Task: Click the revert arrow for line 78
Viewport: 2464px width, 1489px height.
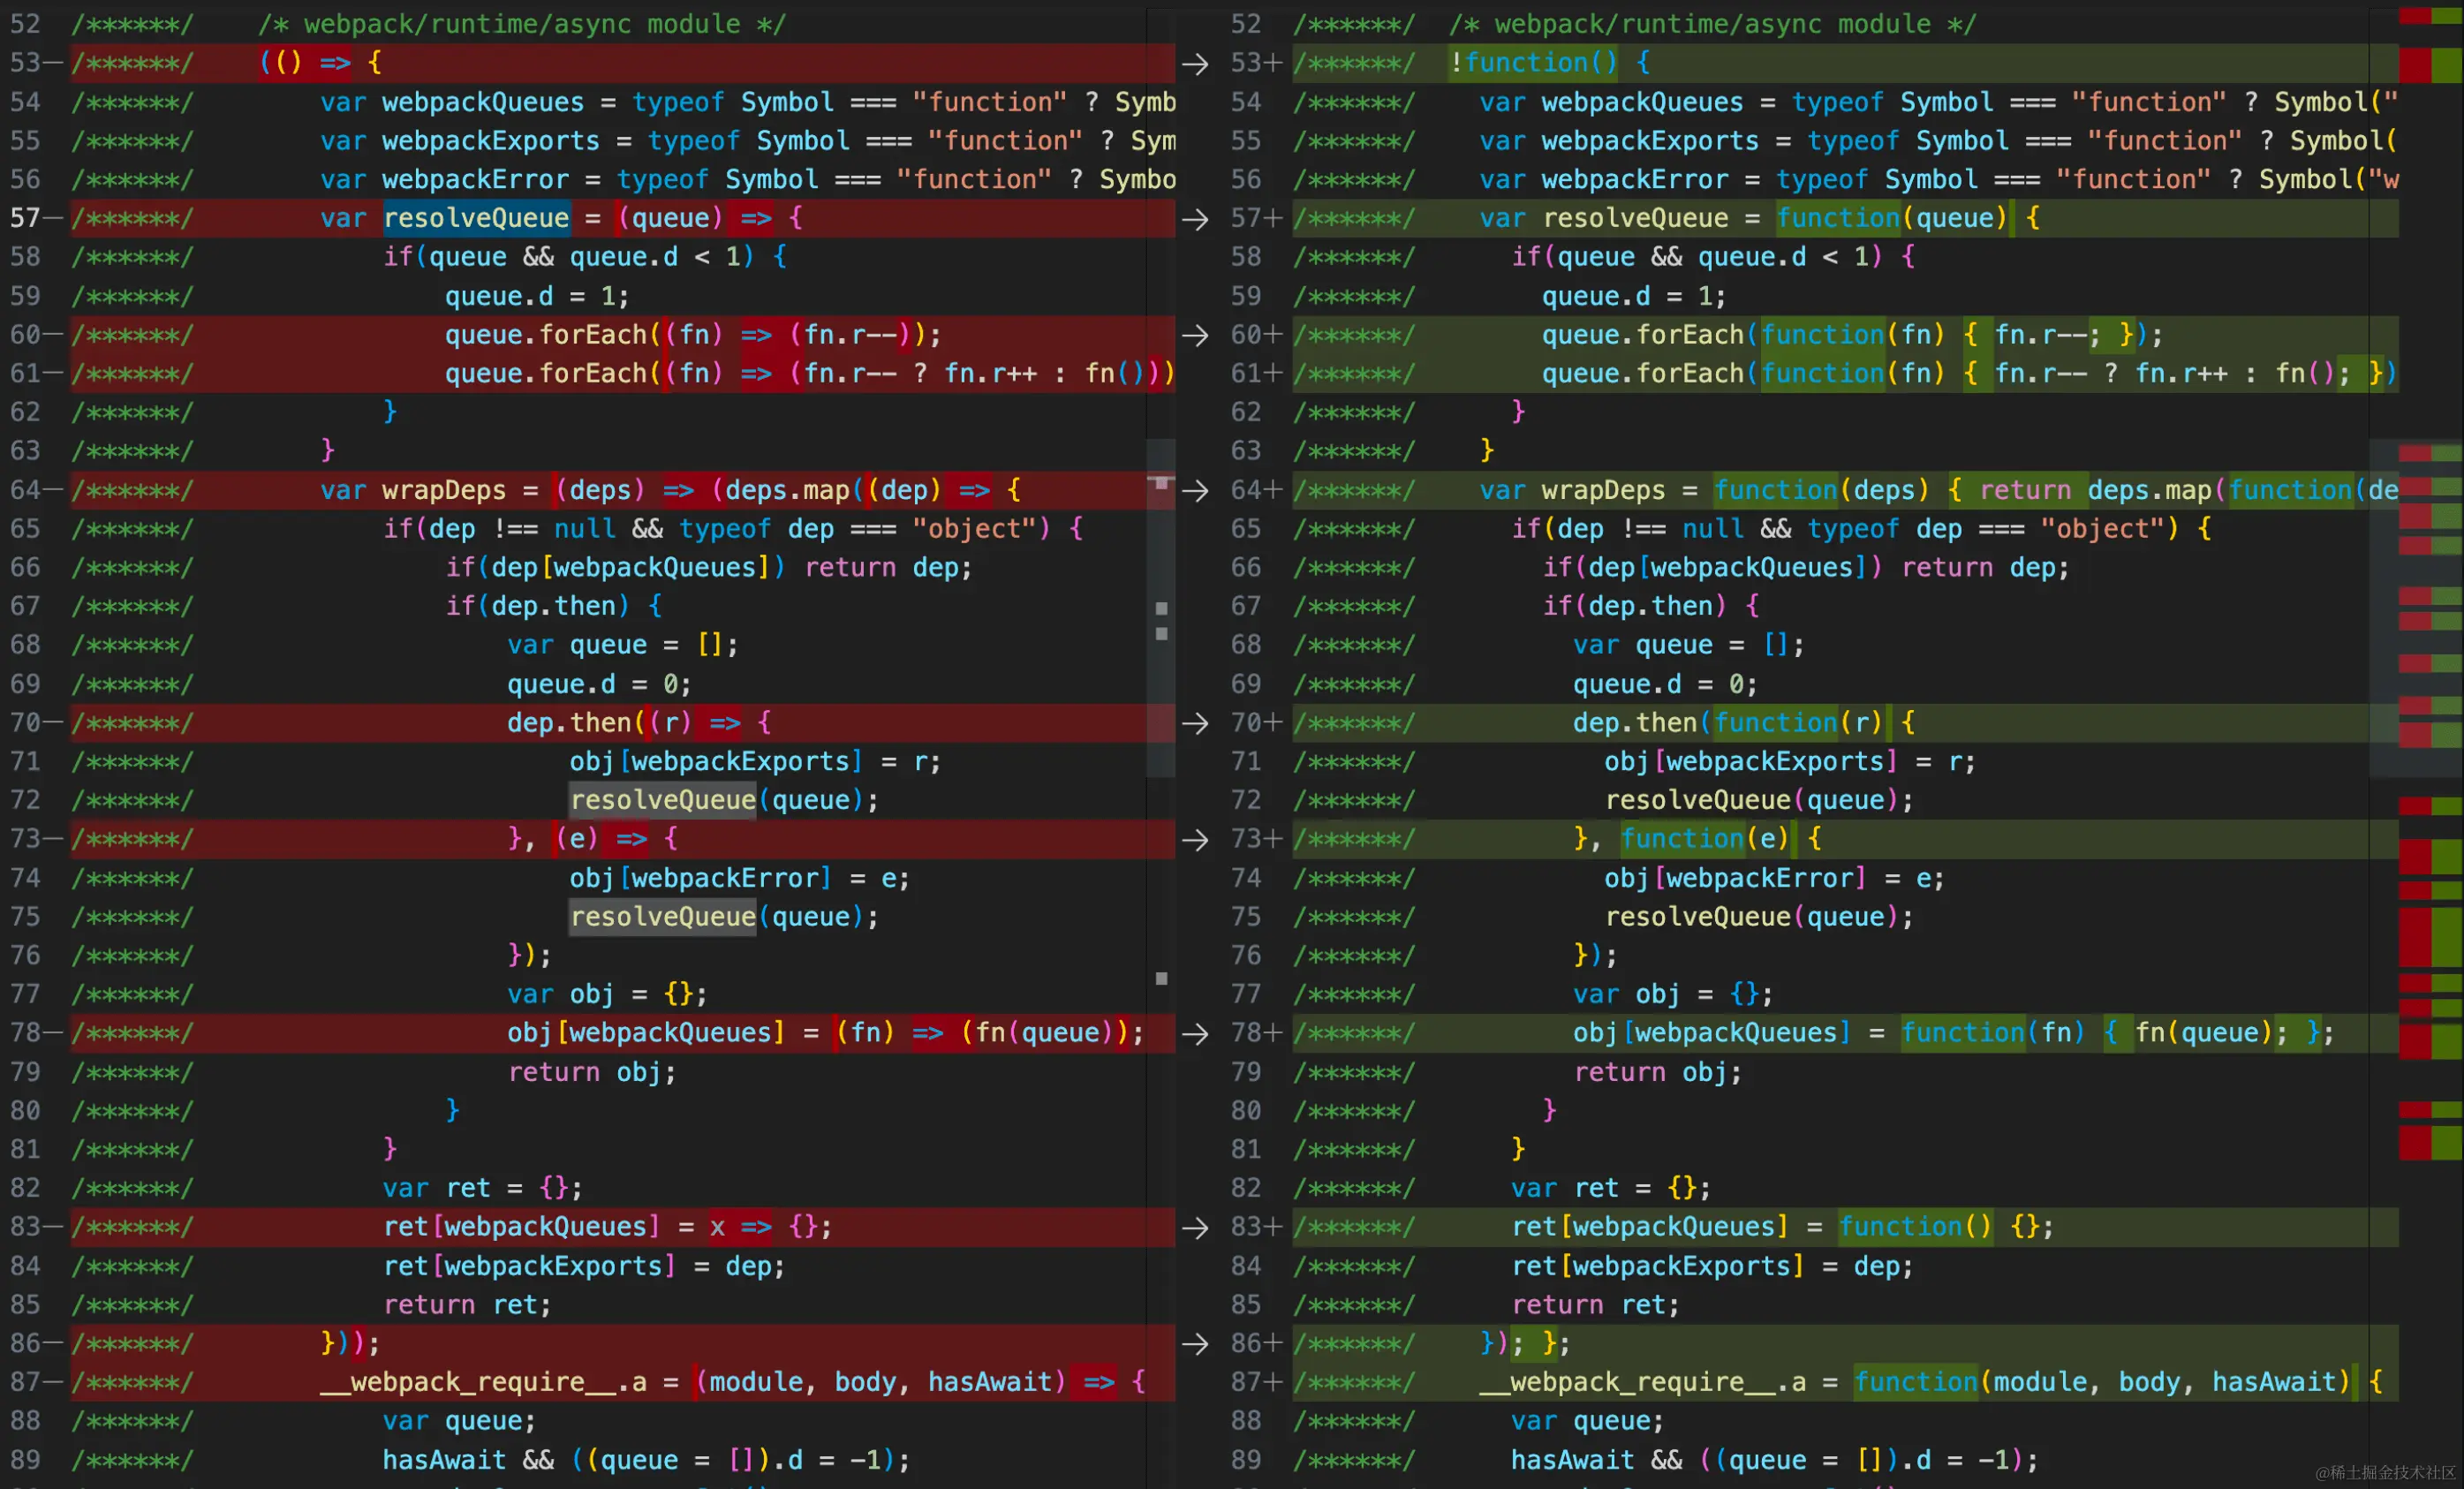Action: click(1195, 1034)
